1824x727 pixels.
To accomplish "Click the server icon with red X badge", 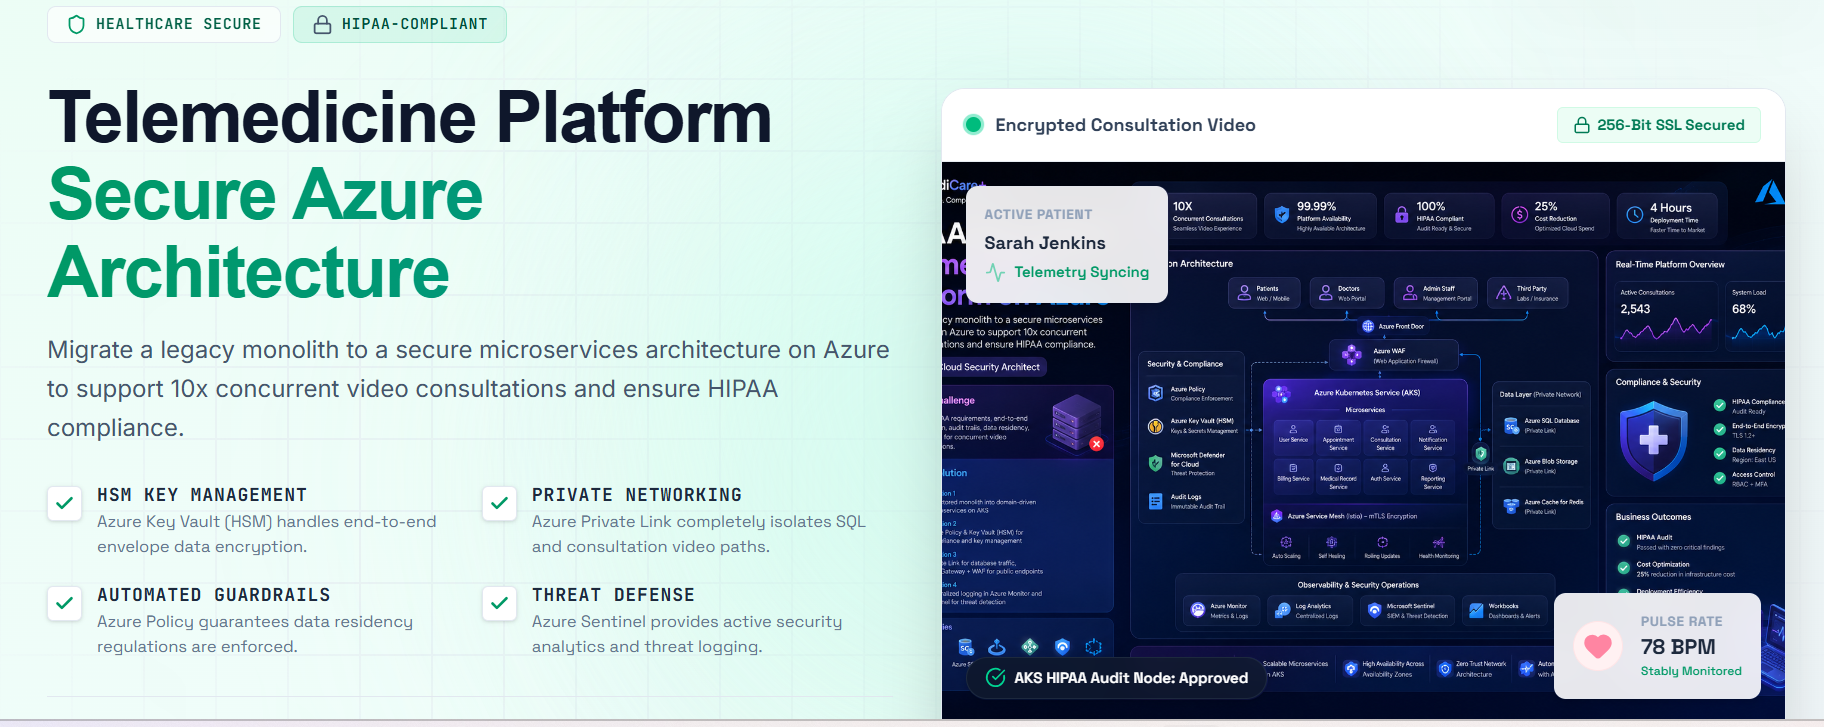I will [1076, 423].
